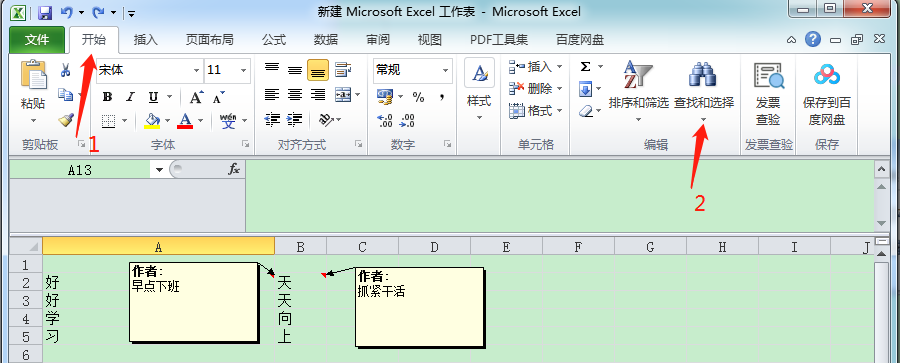Click 插入 insert cells button

[536, 67]
